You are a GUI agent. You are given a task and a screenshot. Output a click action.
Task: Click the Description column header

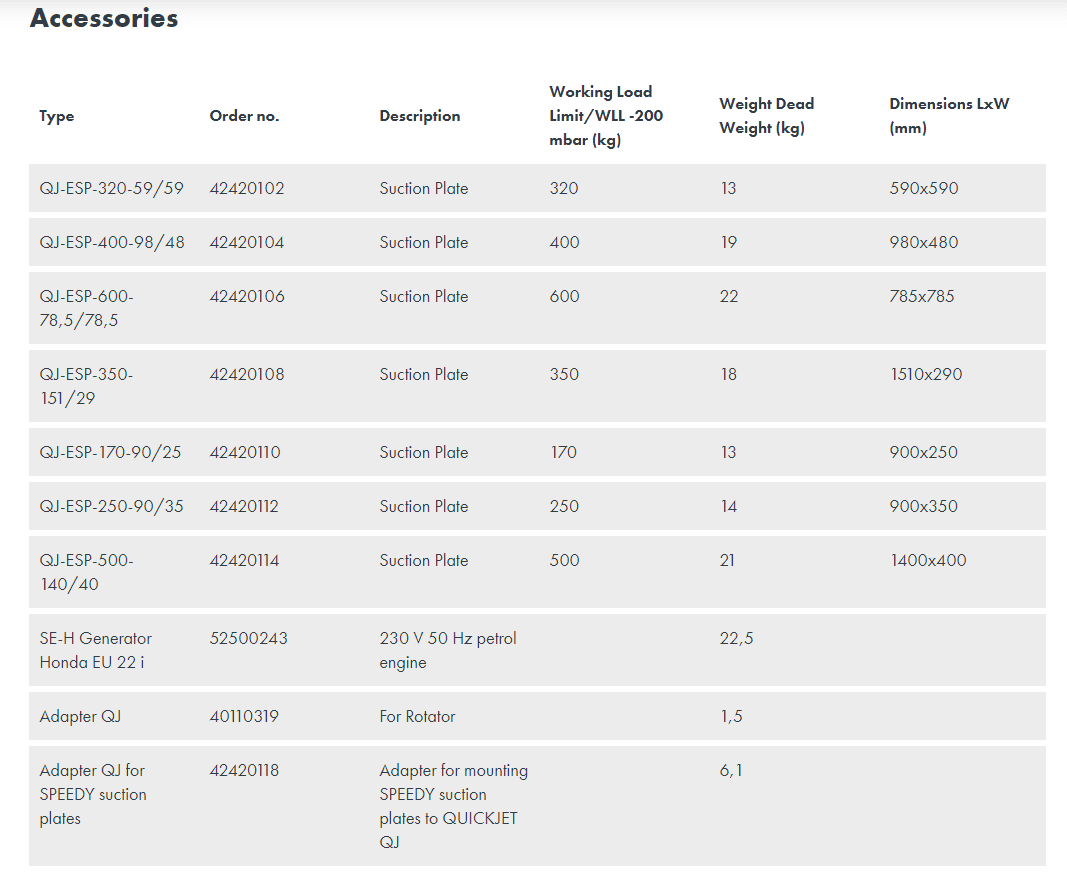pyautogui.click(x=420, y=116)
